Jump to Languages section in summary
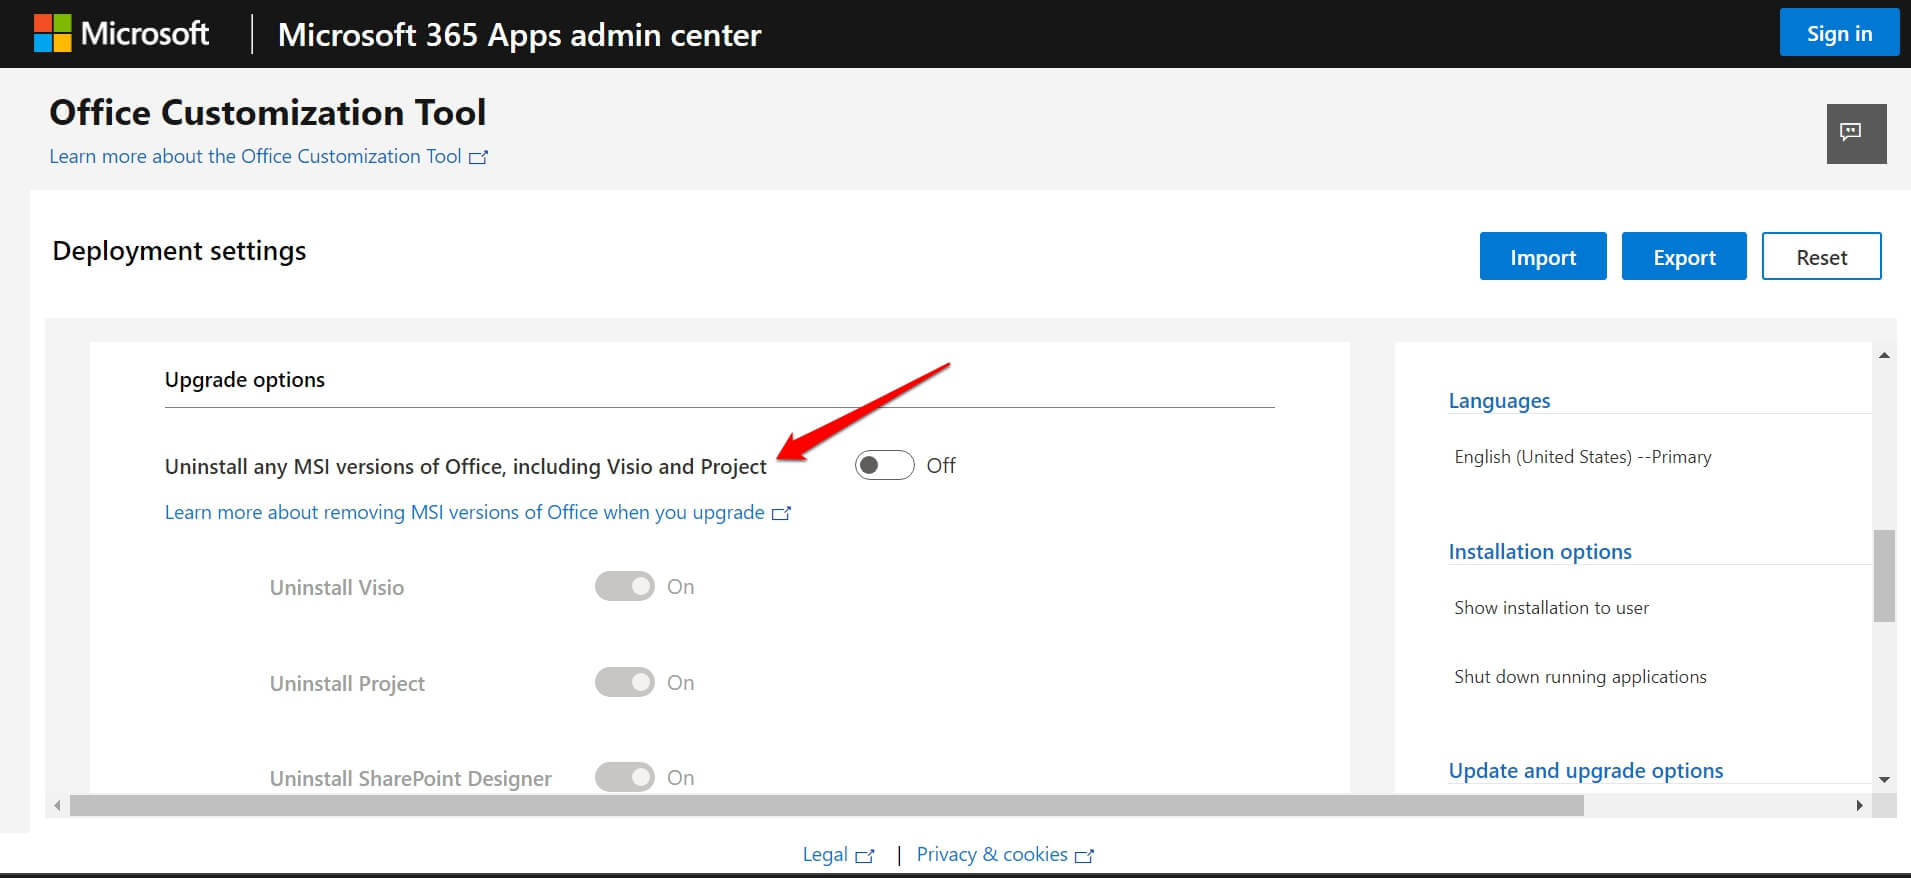This screenshot has height=878, width=1911. coord(1499,401)
